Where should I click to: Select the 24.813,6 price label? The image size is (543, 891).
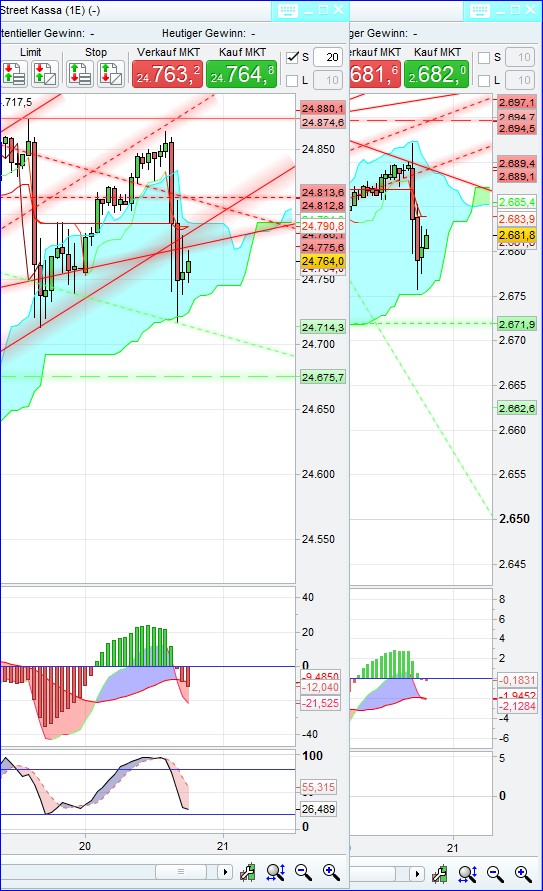(323, 192)
